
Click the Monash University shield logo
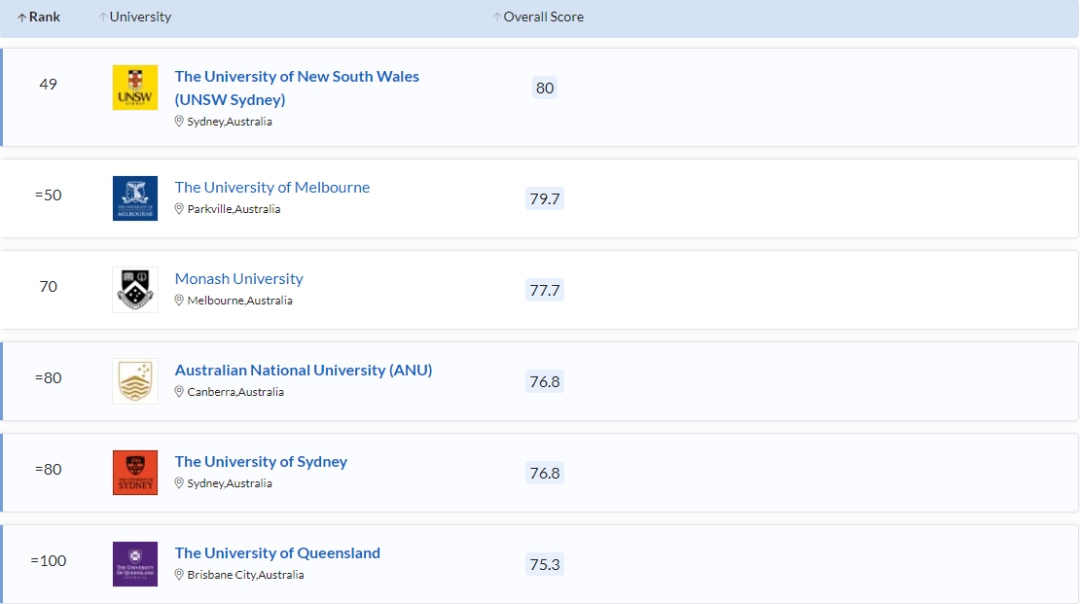(x=135, y=290)
